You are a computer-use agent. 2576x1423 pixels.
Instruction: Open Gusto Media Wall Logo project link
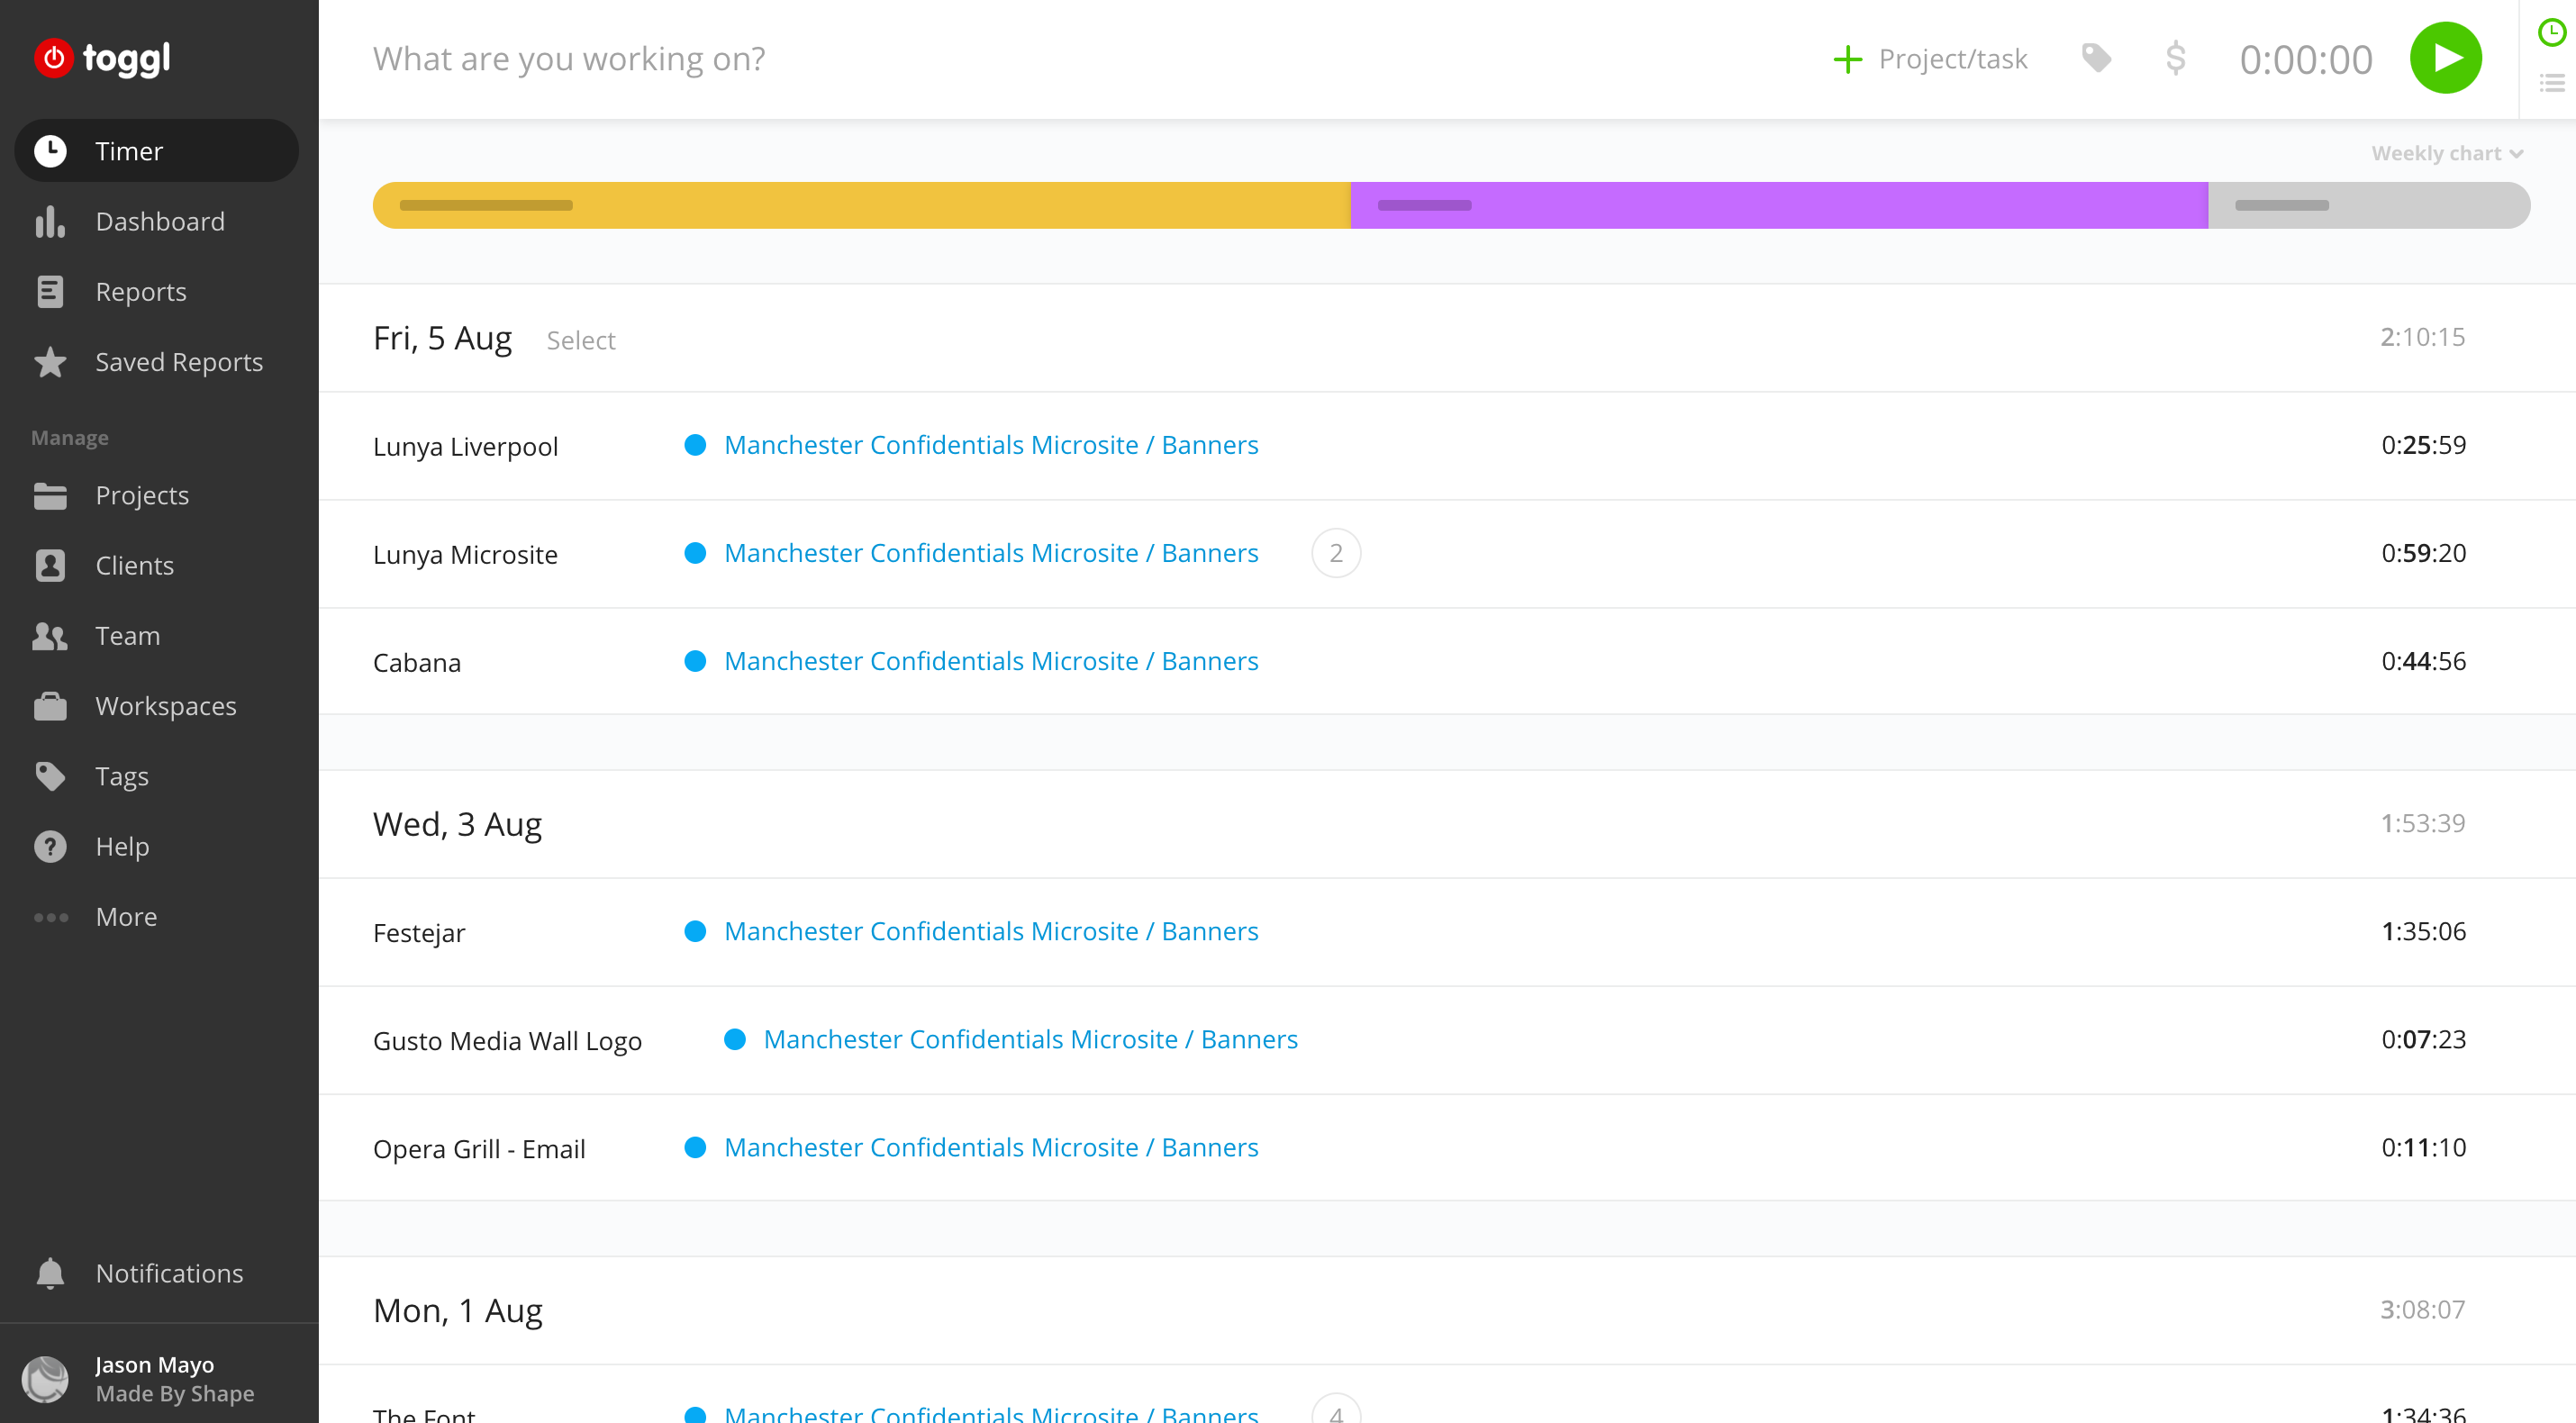click(x=1030, y=1039)
